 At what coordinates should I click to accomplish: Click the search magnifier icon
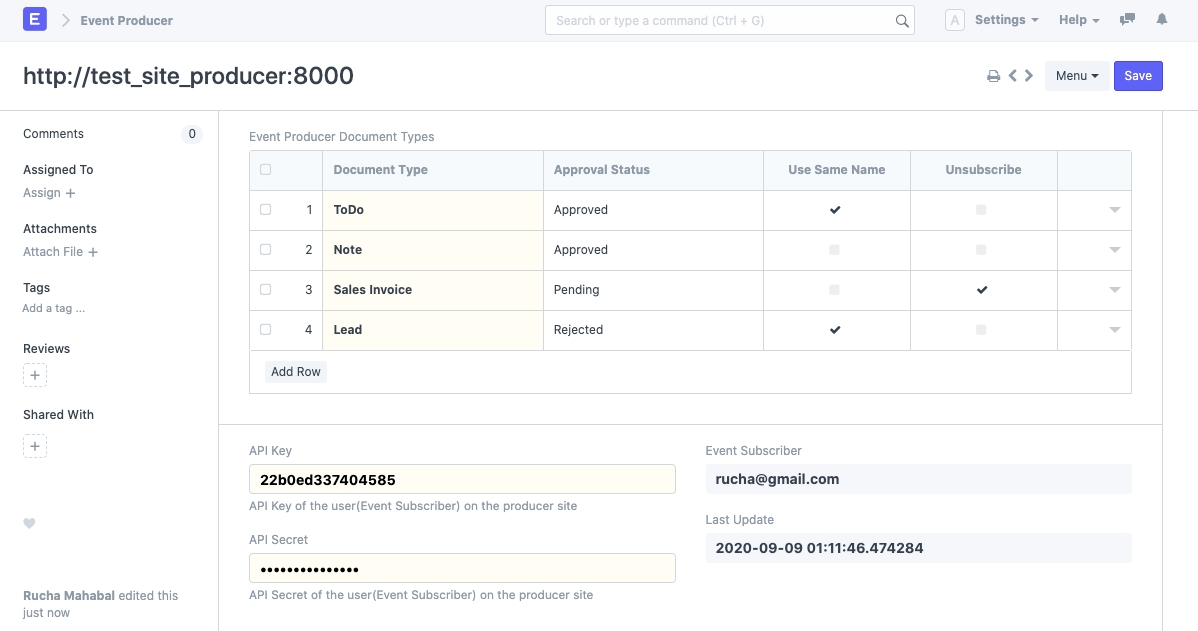(x=901, y=21)
